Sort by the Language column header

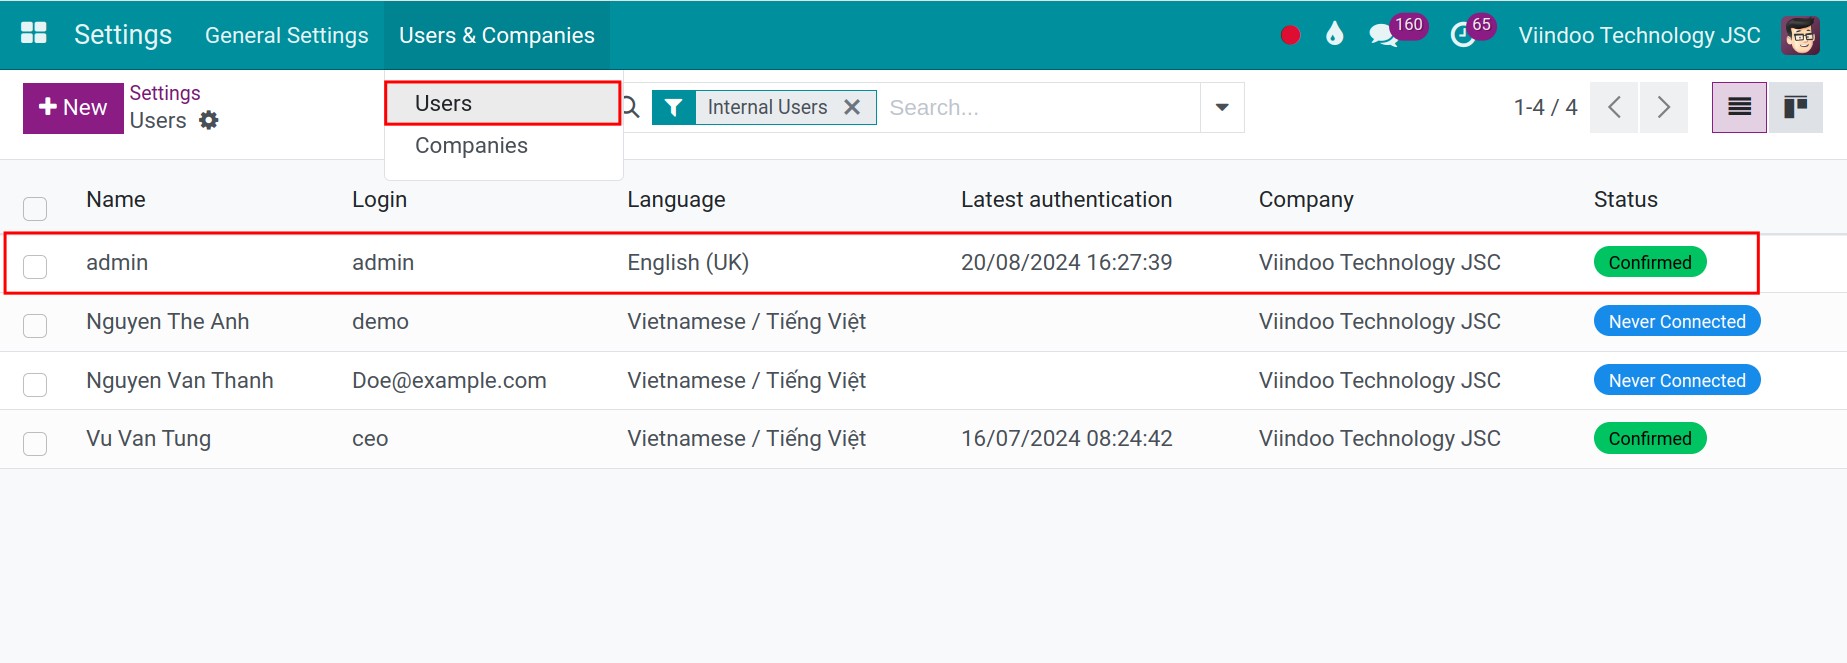(x=676, y=200)
